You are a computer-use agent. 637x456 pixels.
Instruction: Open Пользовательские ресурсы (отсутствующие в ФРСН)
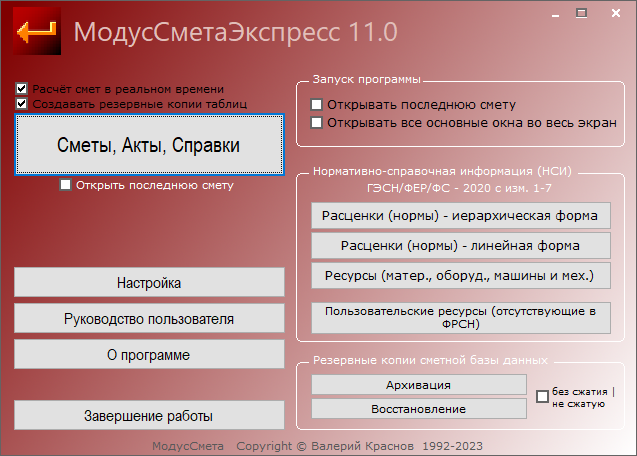click(x=461, y=318)
